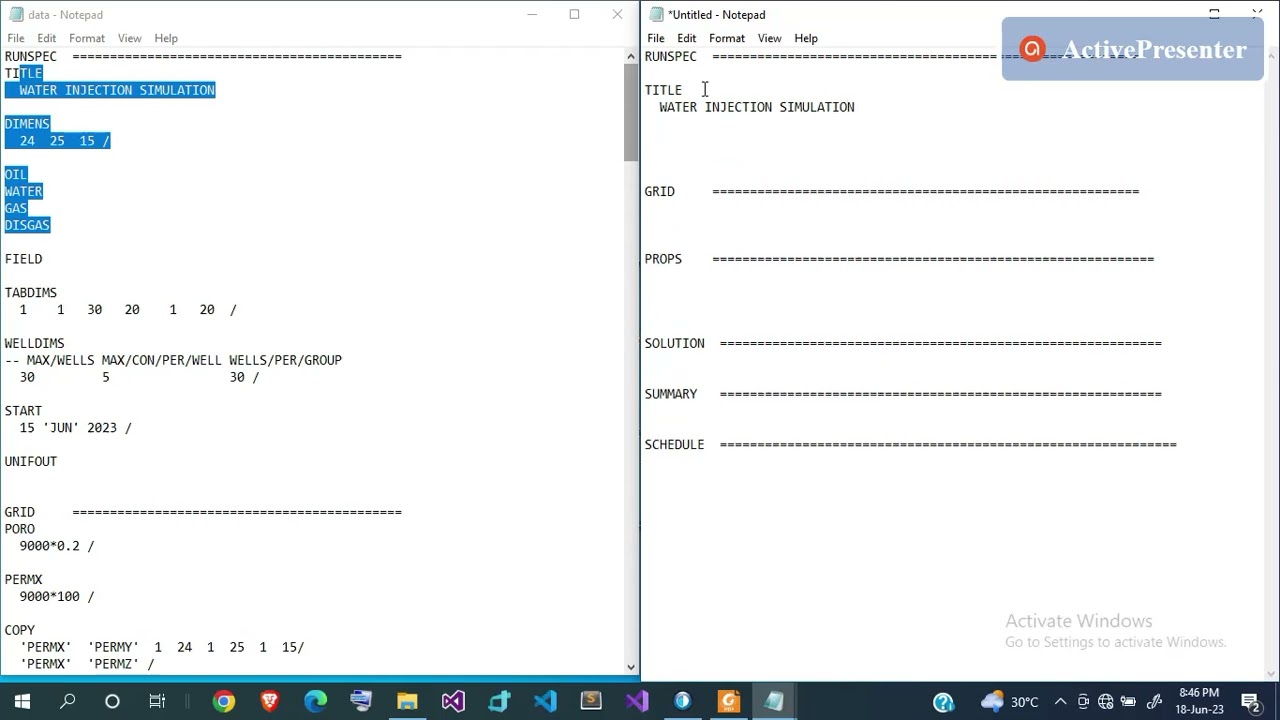Open Format menu in Untitled Notepad
The height and width of the screenshot is (720, 1280).
click(727, 38)
